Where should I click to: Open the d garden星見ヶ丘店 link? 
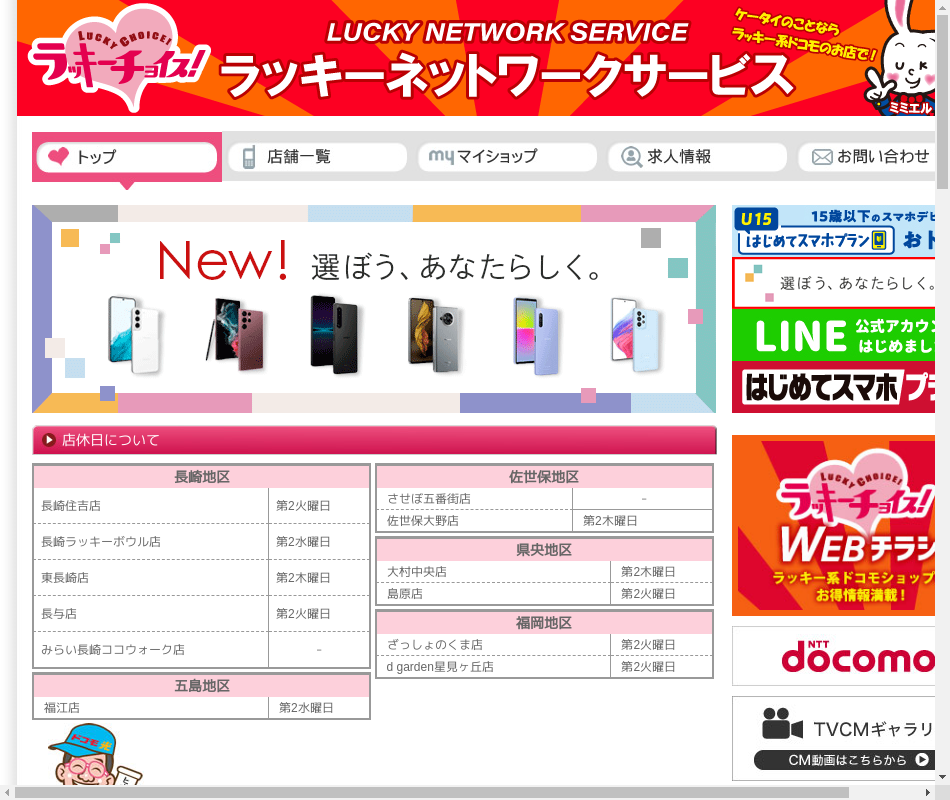[440, 667]
